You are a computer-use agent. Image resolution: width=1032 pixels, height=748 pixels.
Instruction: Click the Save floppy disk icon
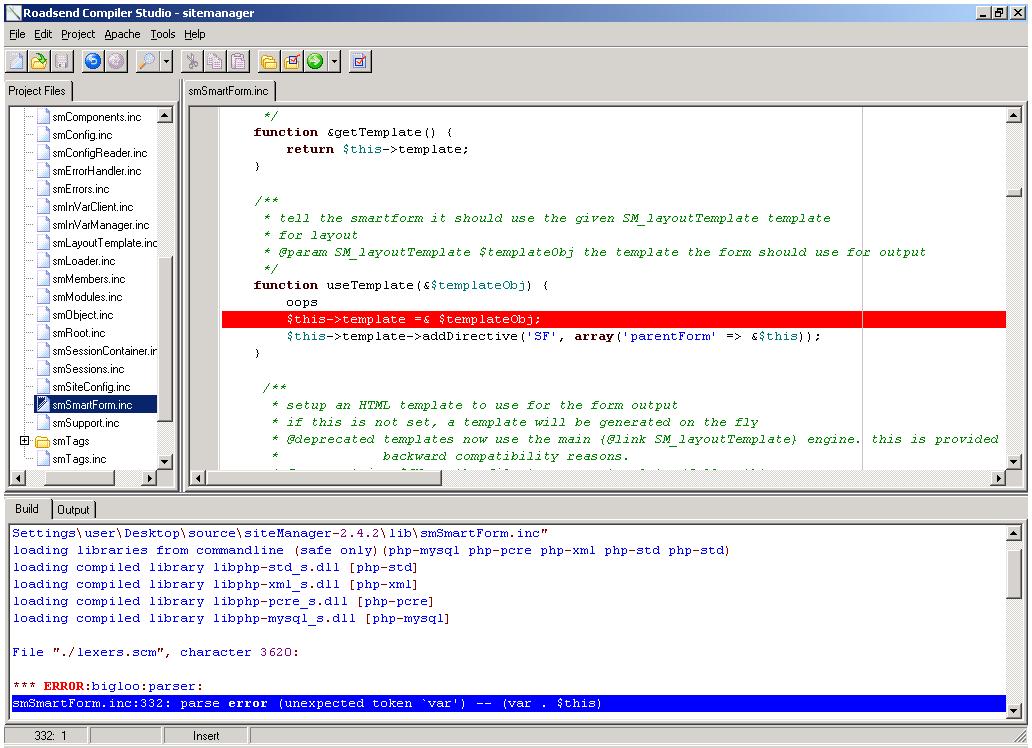(62, 61)
